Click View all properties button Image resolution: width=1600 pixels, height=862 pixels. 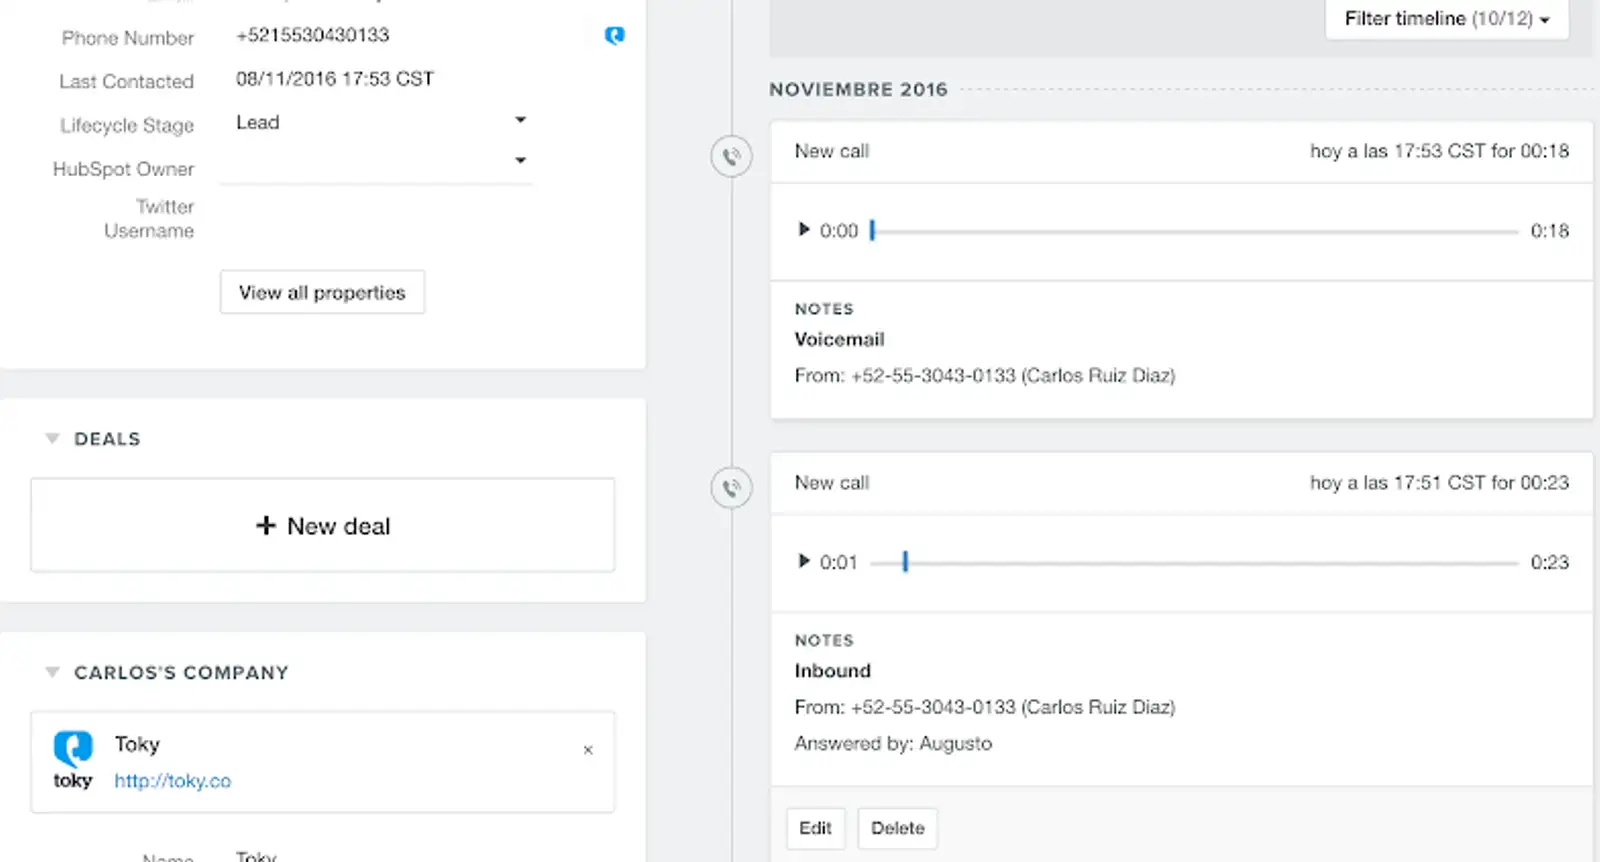[x=322, y=293]
